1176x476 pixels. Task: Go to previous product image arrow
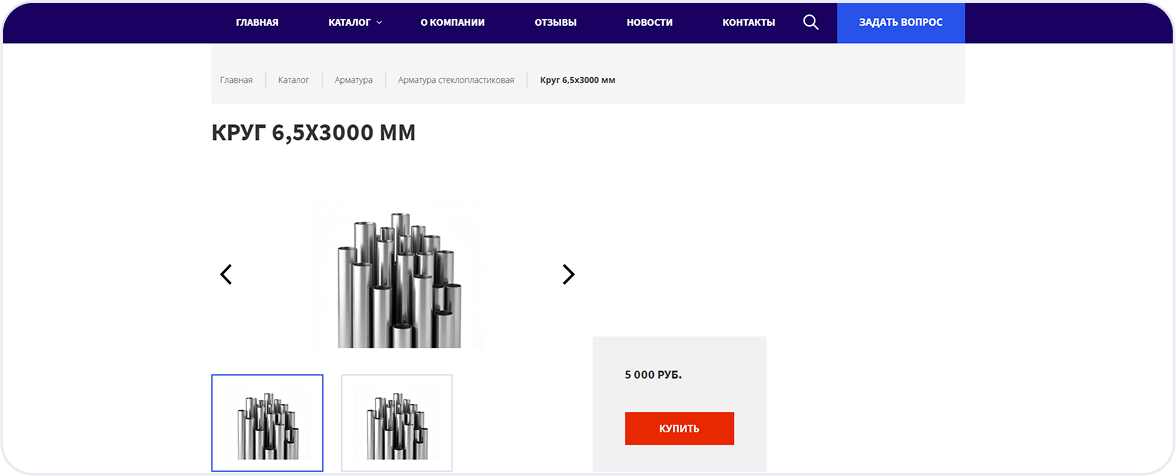click(226, 274)
